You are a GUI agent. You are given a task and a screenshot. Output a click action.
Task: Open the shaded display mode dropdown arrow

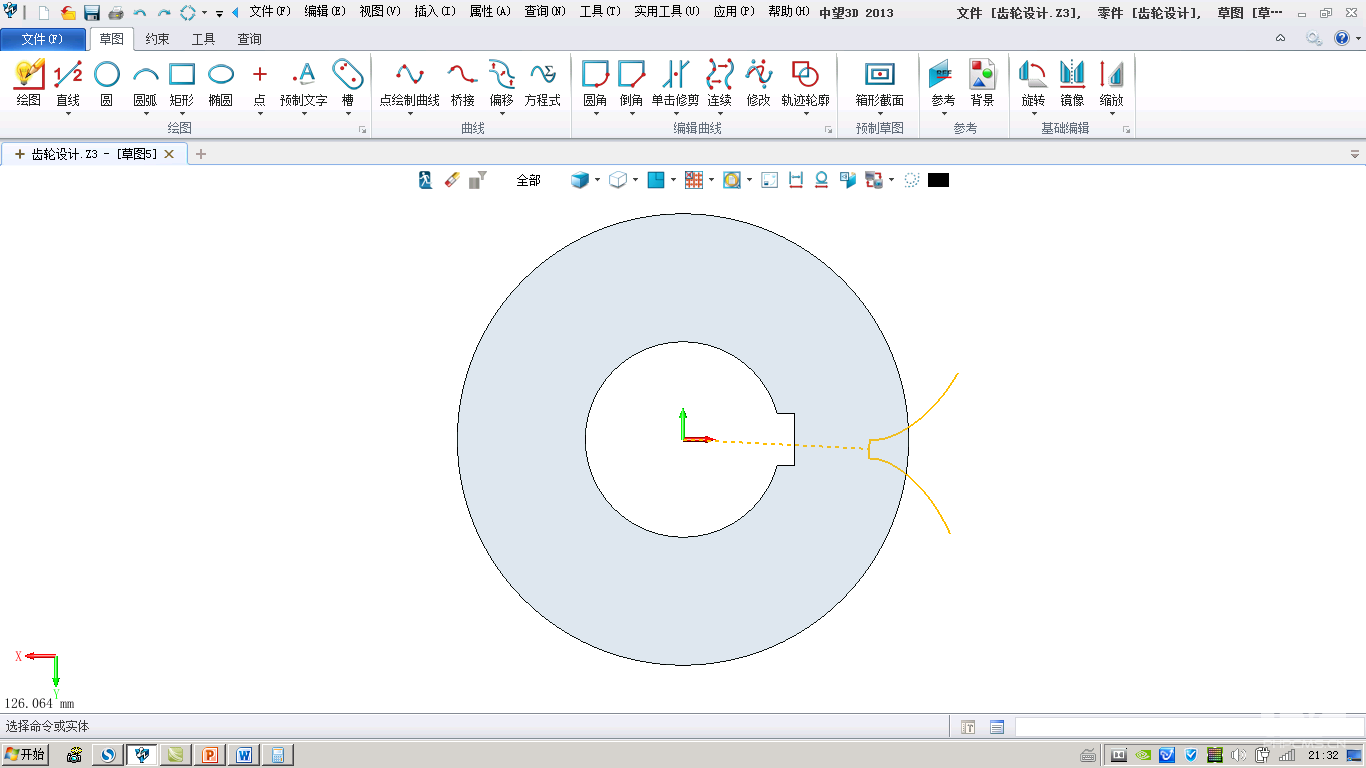pyautogui.click(x=597, y=180)
